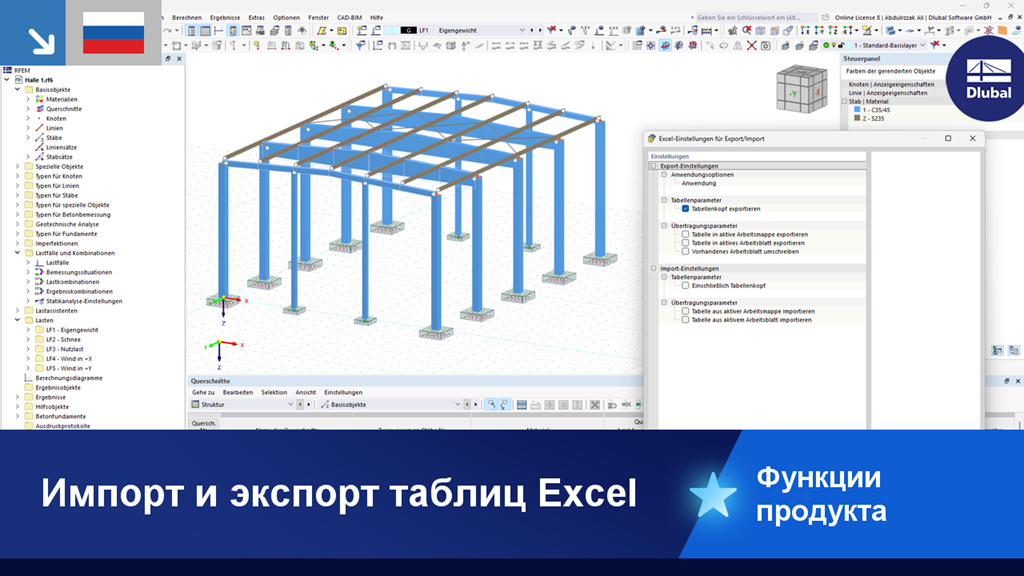
Task: Click the table panel toggle icon in toolbar
Action: [206, 31]
